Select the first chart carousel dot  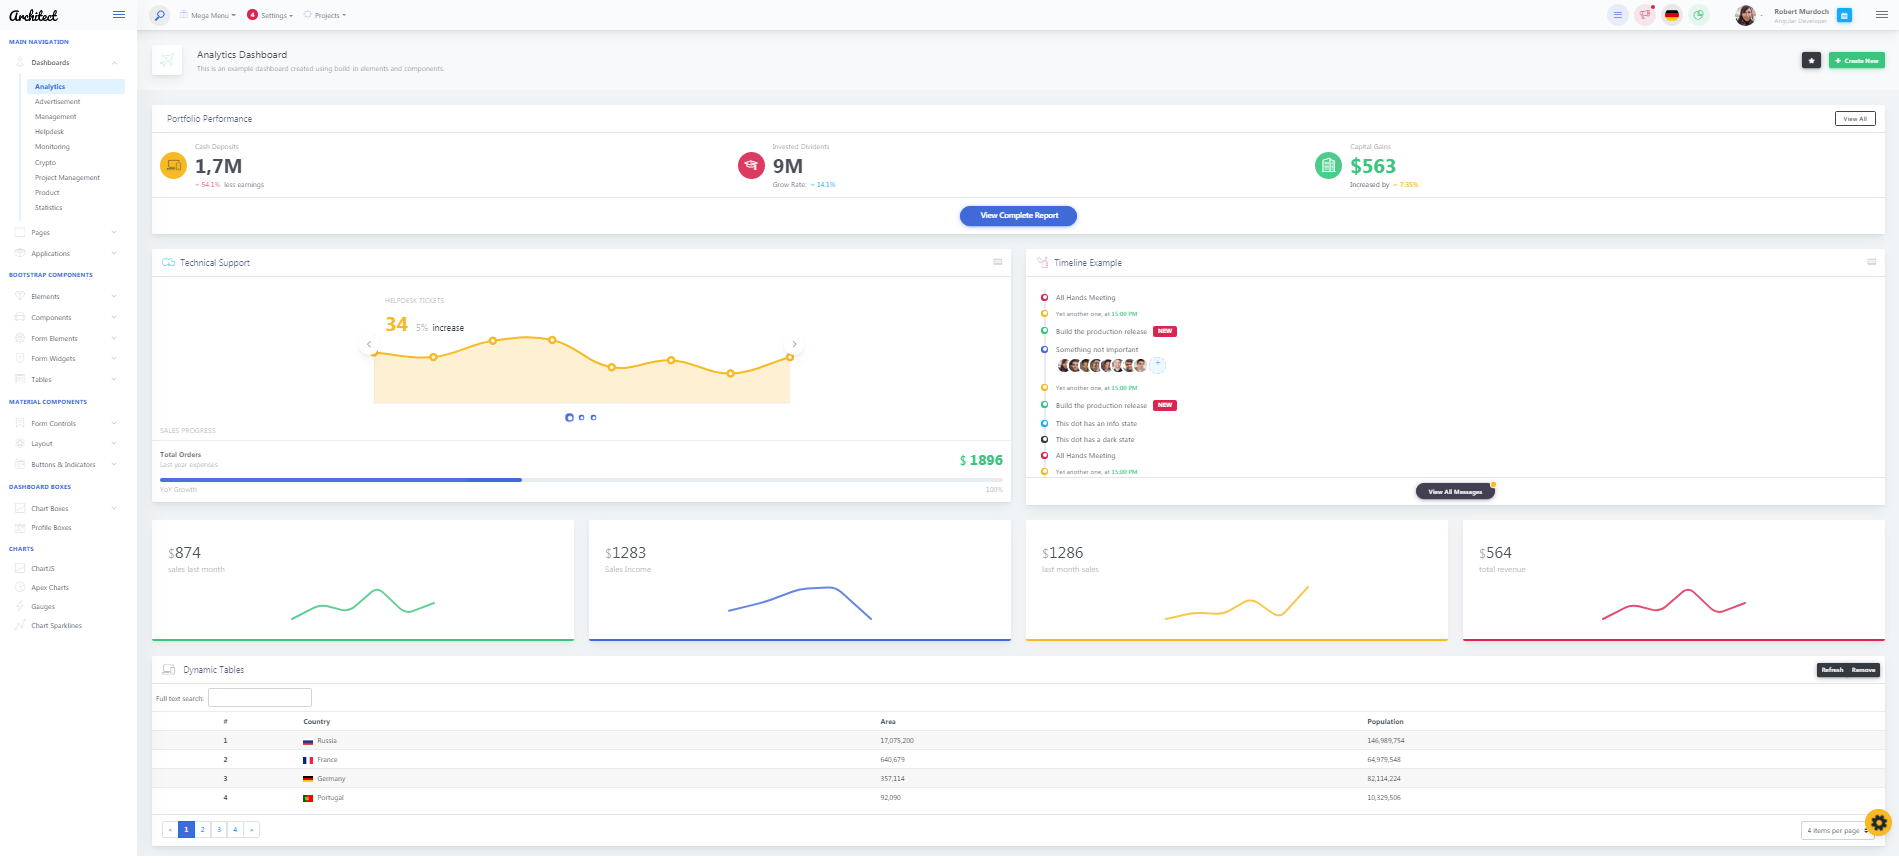pyautogui.click(x=569, y=417)
